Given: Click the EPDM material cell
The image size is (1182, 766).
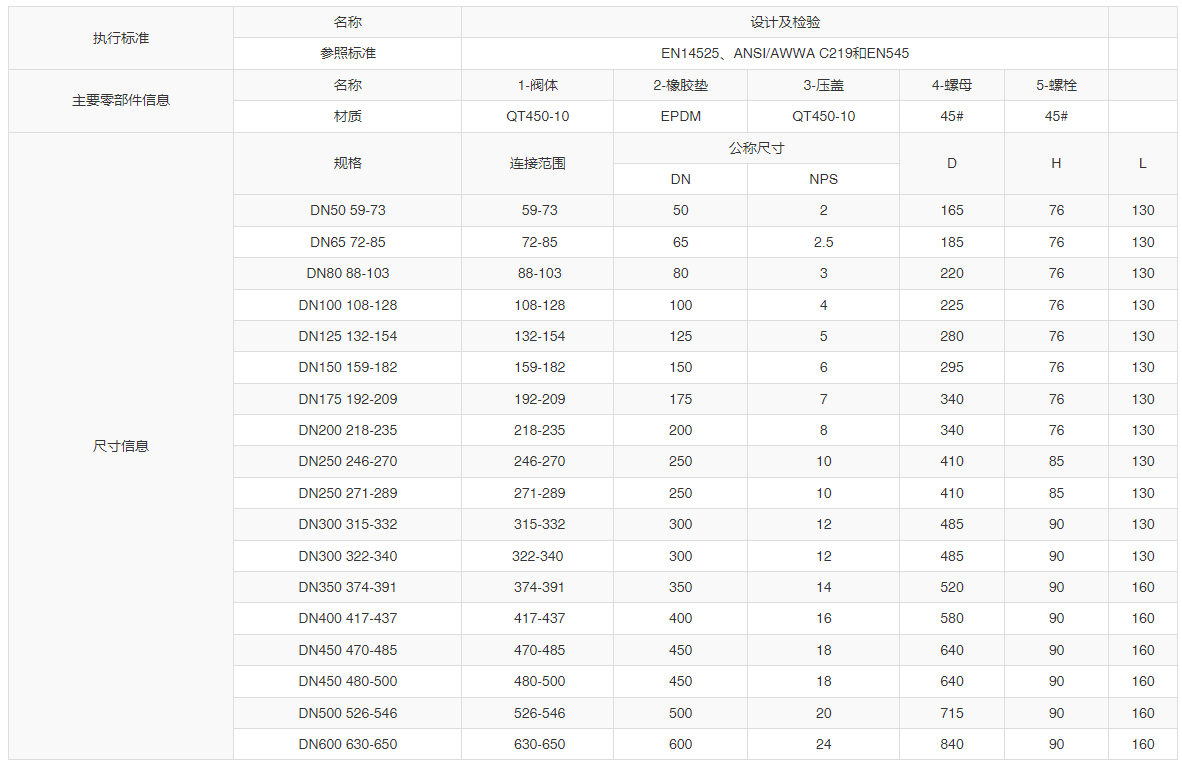Looking at the screenshot, I should pos(680,116).
